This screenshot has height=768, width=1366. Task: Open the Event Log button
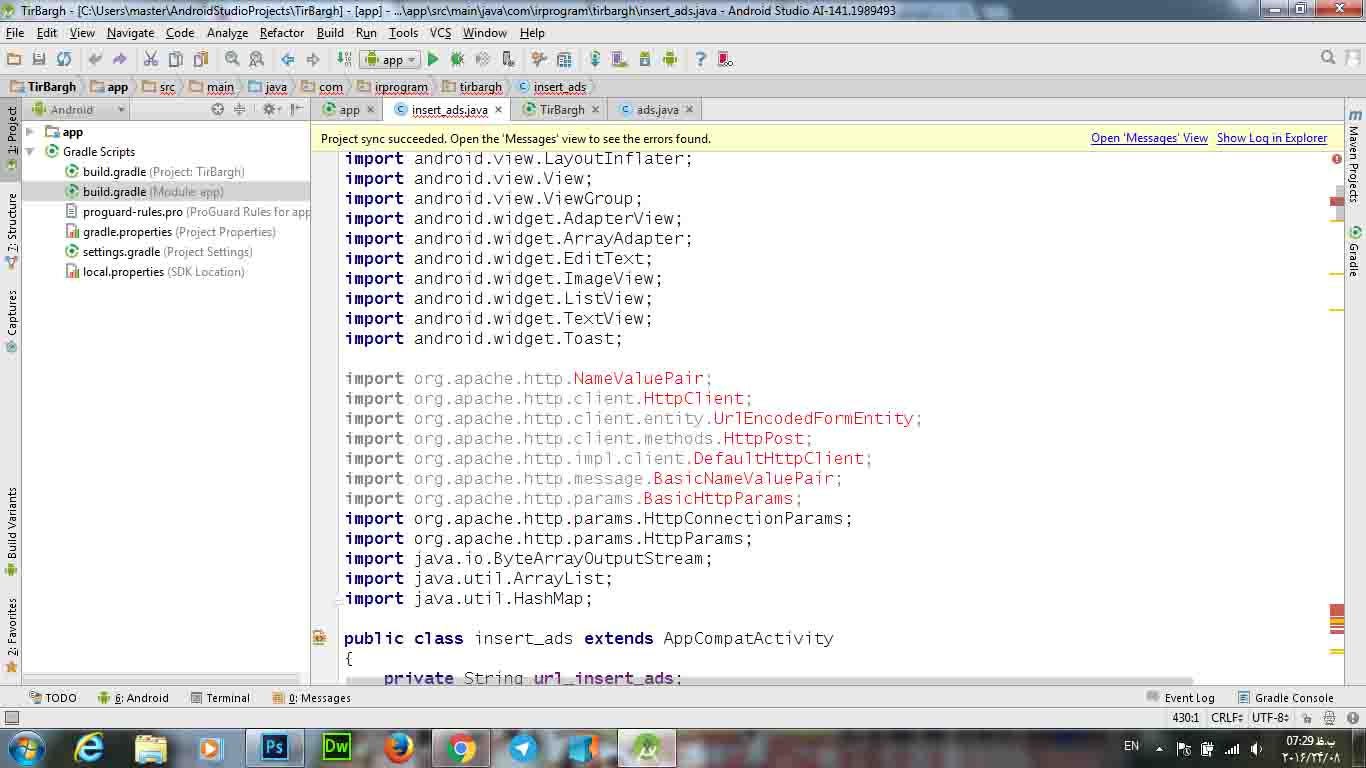[x=1180, y=698]
